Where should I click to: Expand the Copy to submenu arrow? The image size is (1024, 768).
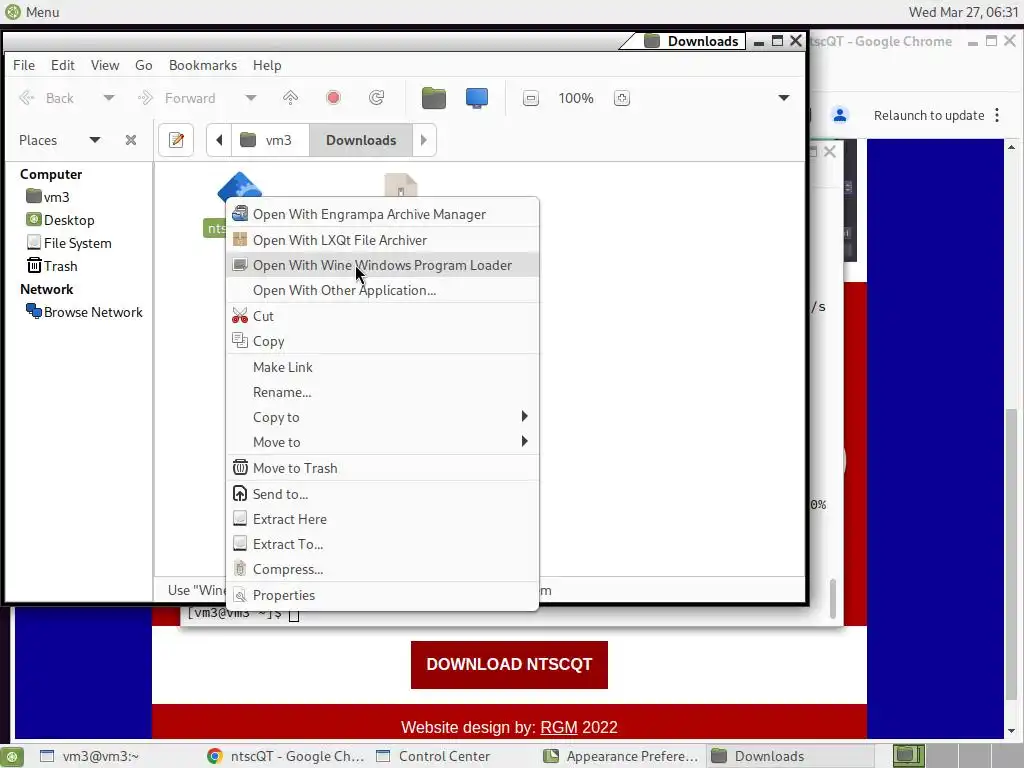tap(524, 417)
